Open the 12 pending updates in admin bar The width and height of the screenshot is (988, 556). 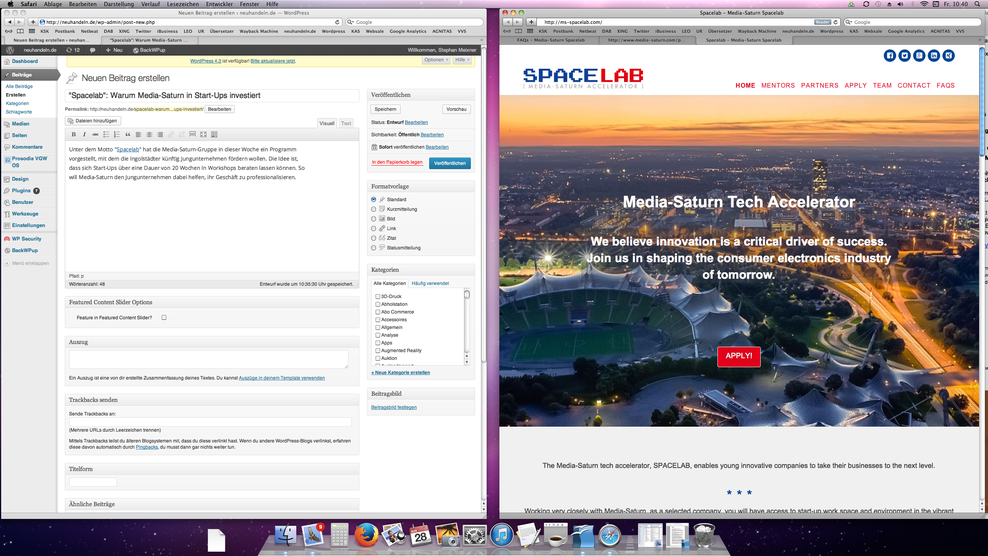[x=73, y=50]
